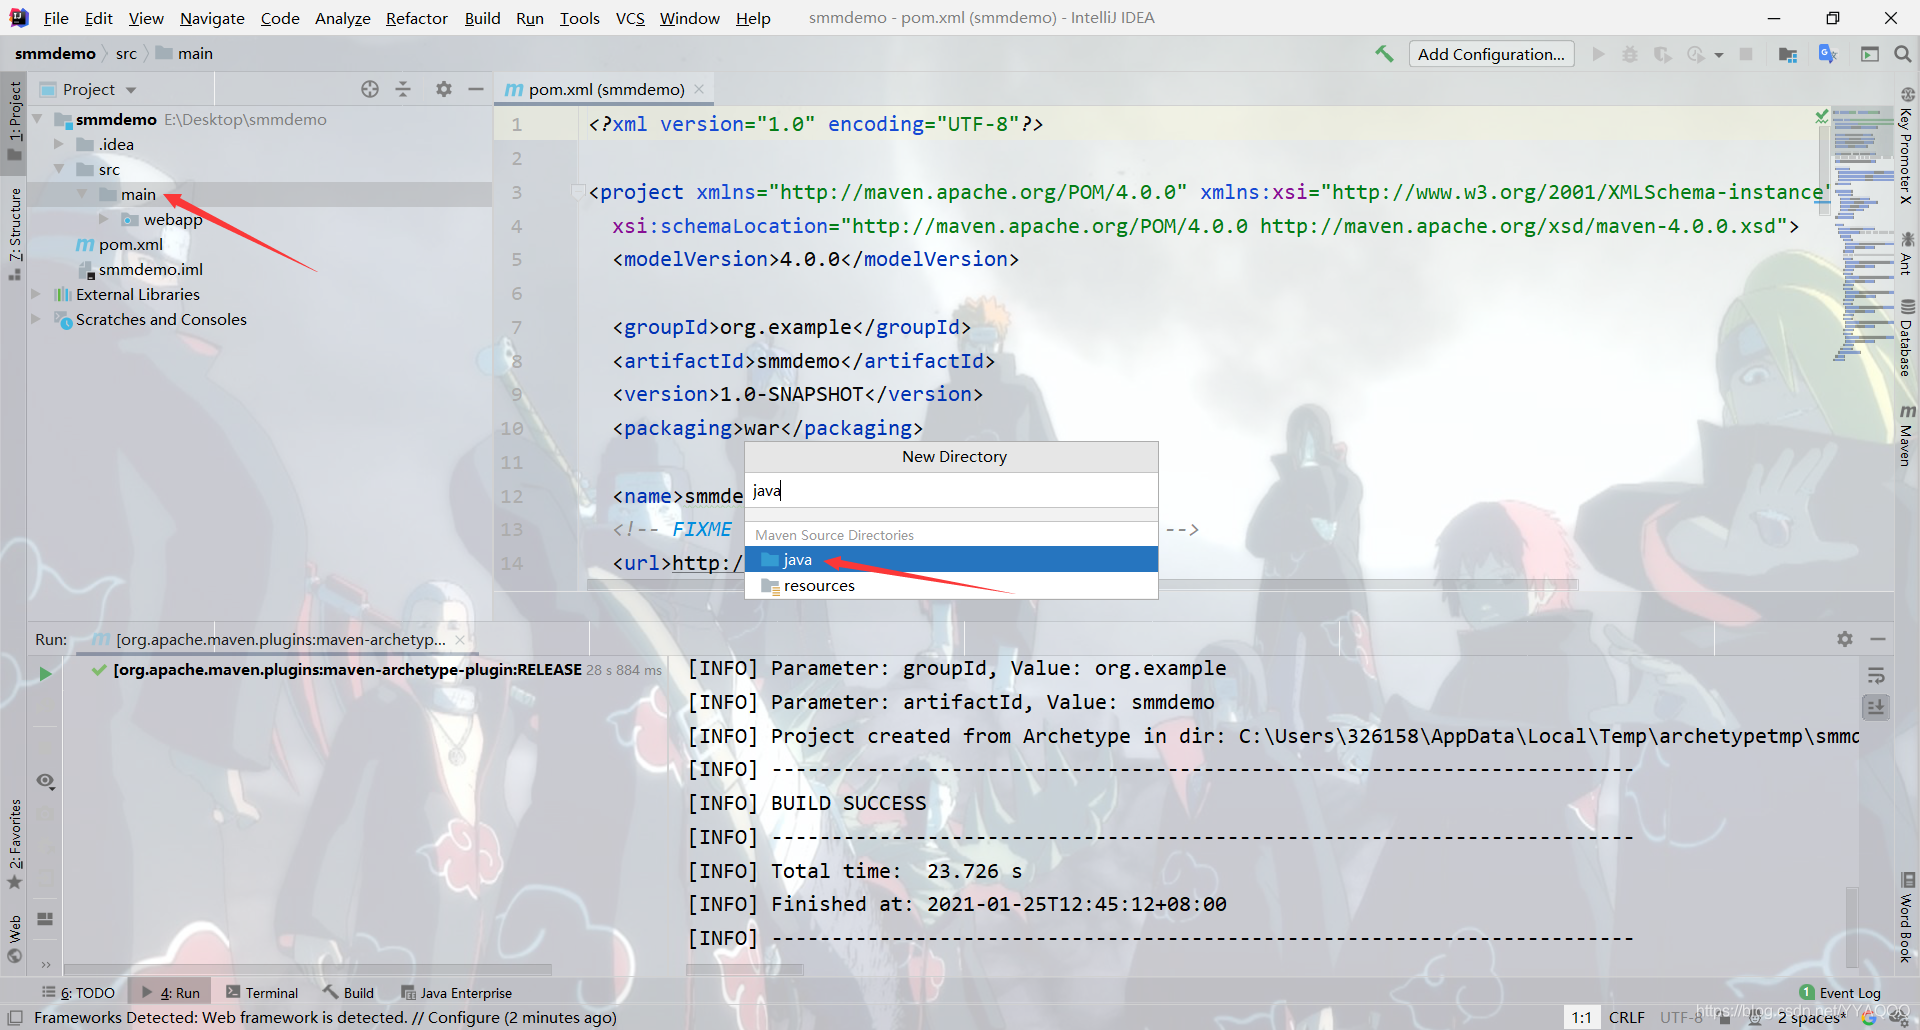
Task: Click the 2 spaces indent setting
Action: [x=1812, y=1018]
